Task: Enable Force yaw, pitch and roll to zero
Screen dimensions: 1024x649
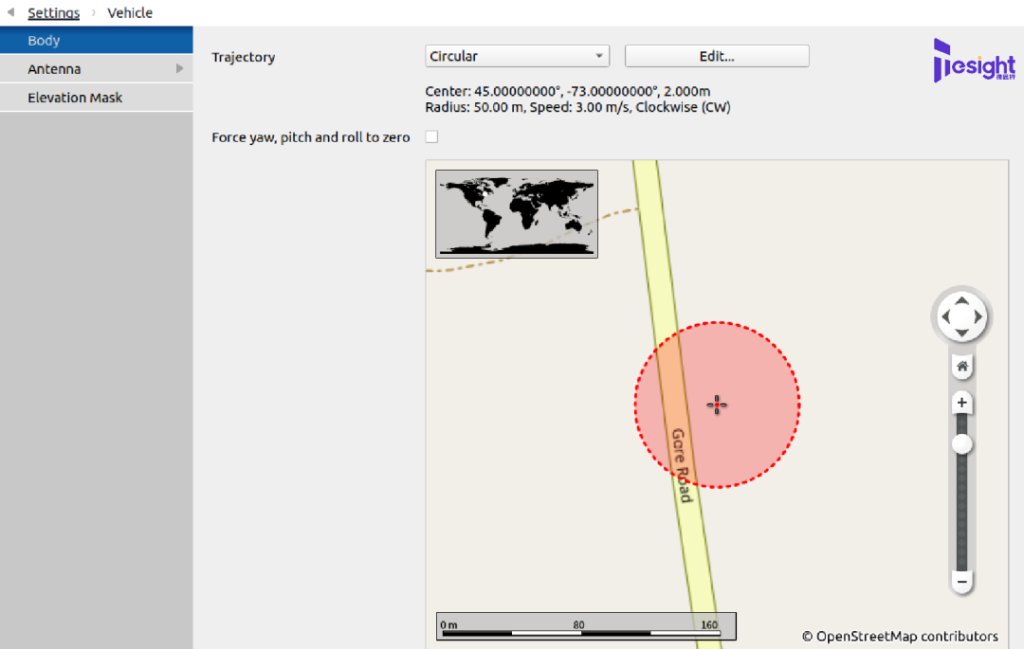Action: click(432, 136)
